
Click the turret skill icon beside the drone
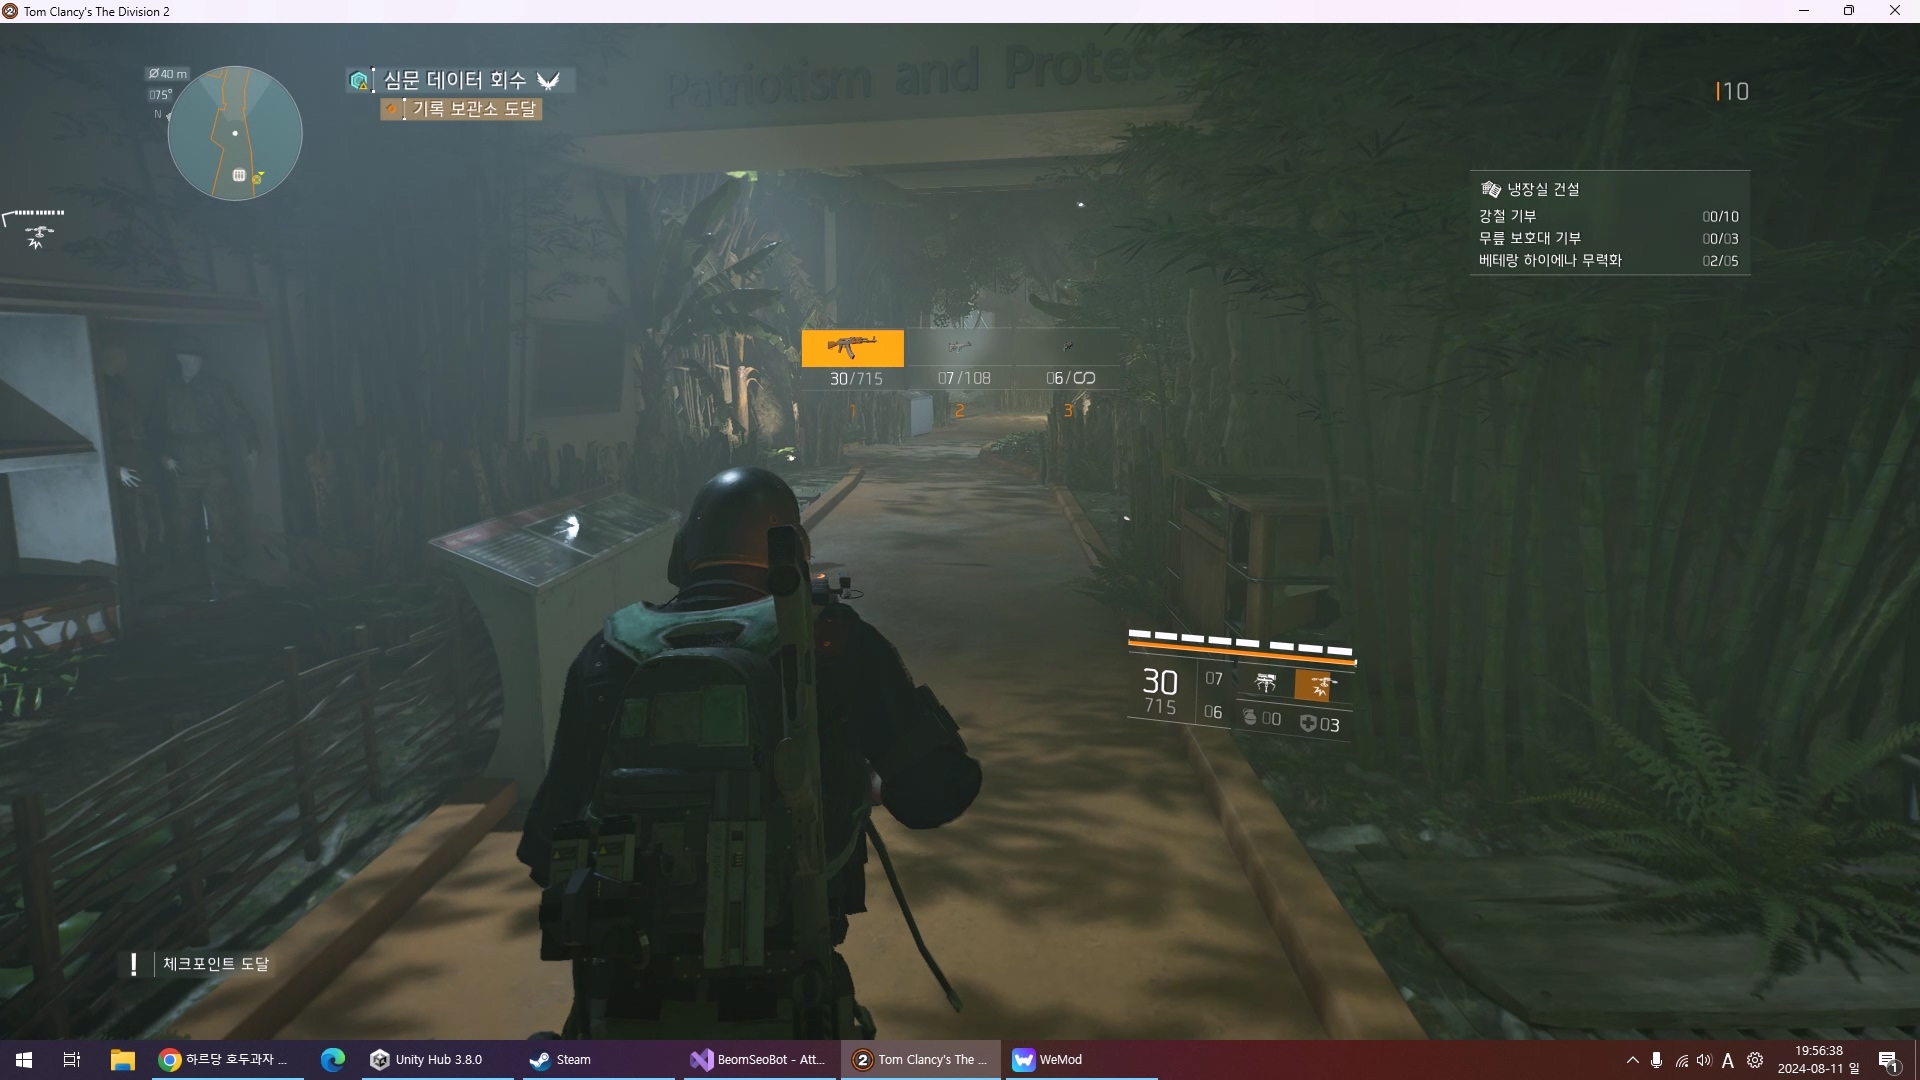[1266, 683]
